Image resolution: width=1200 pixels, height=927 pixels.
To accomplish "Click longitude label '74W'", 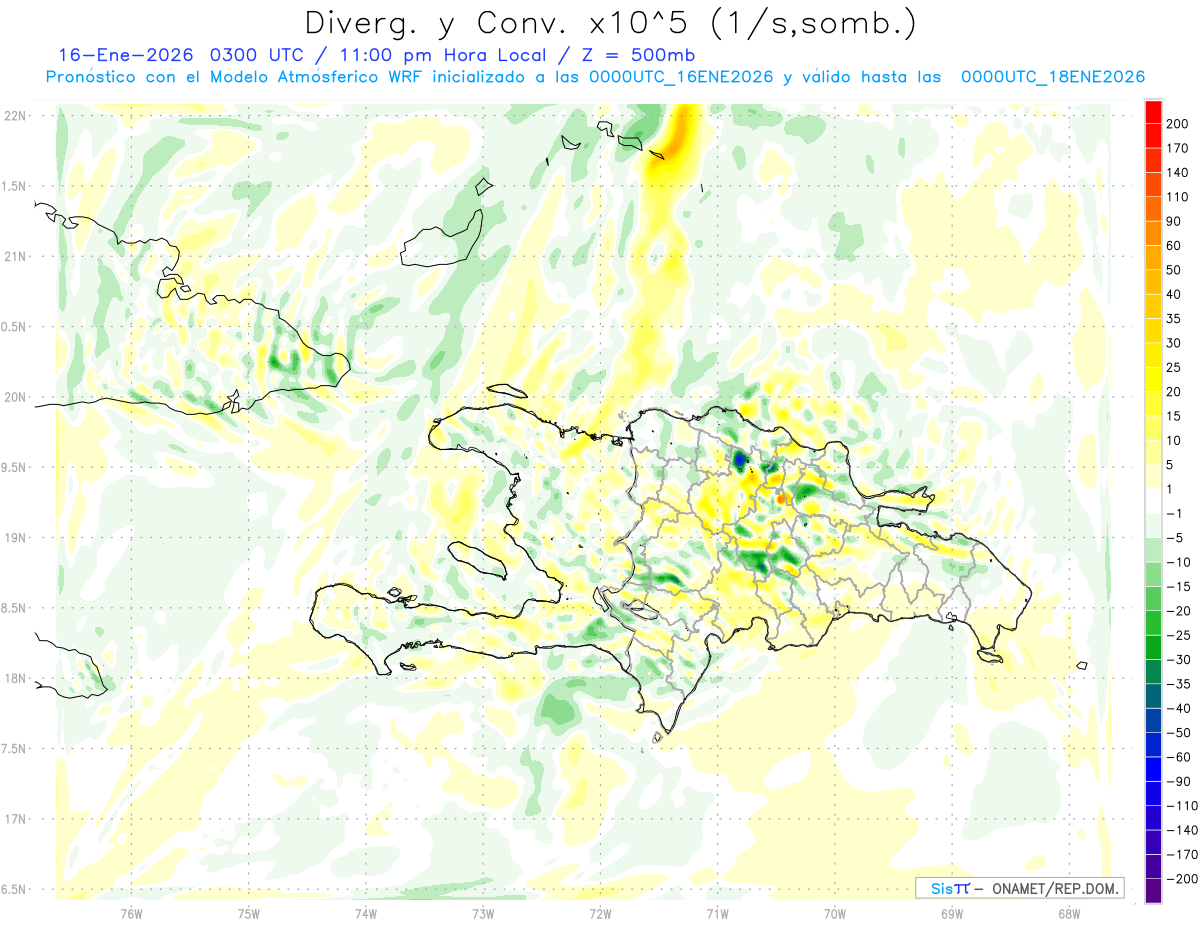I will (x=366, y=914).
